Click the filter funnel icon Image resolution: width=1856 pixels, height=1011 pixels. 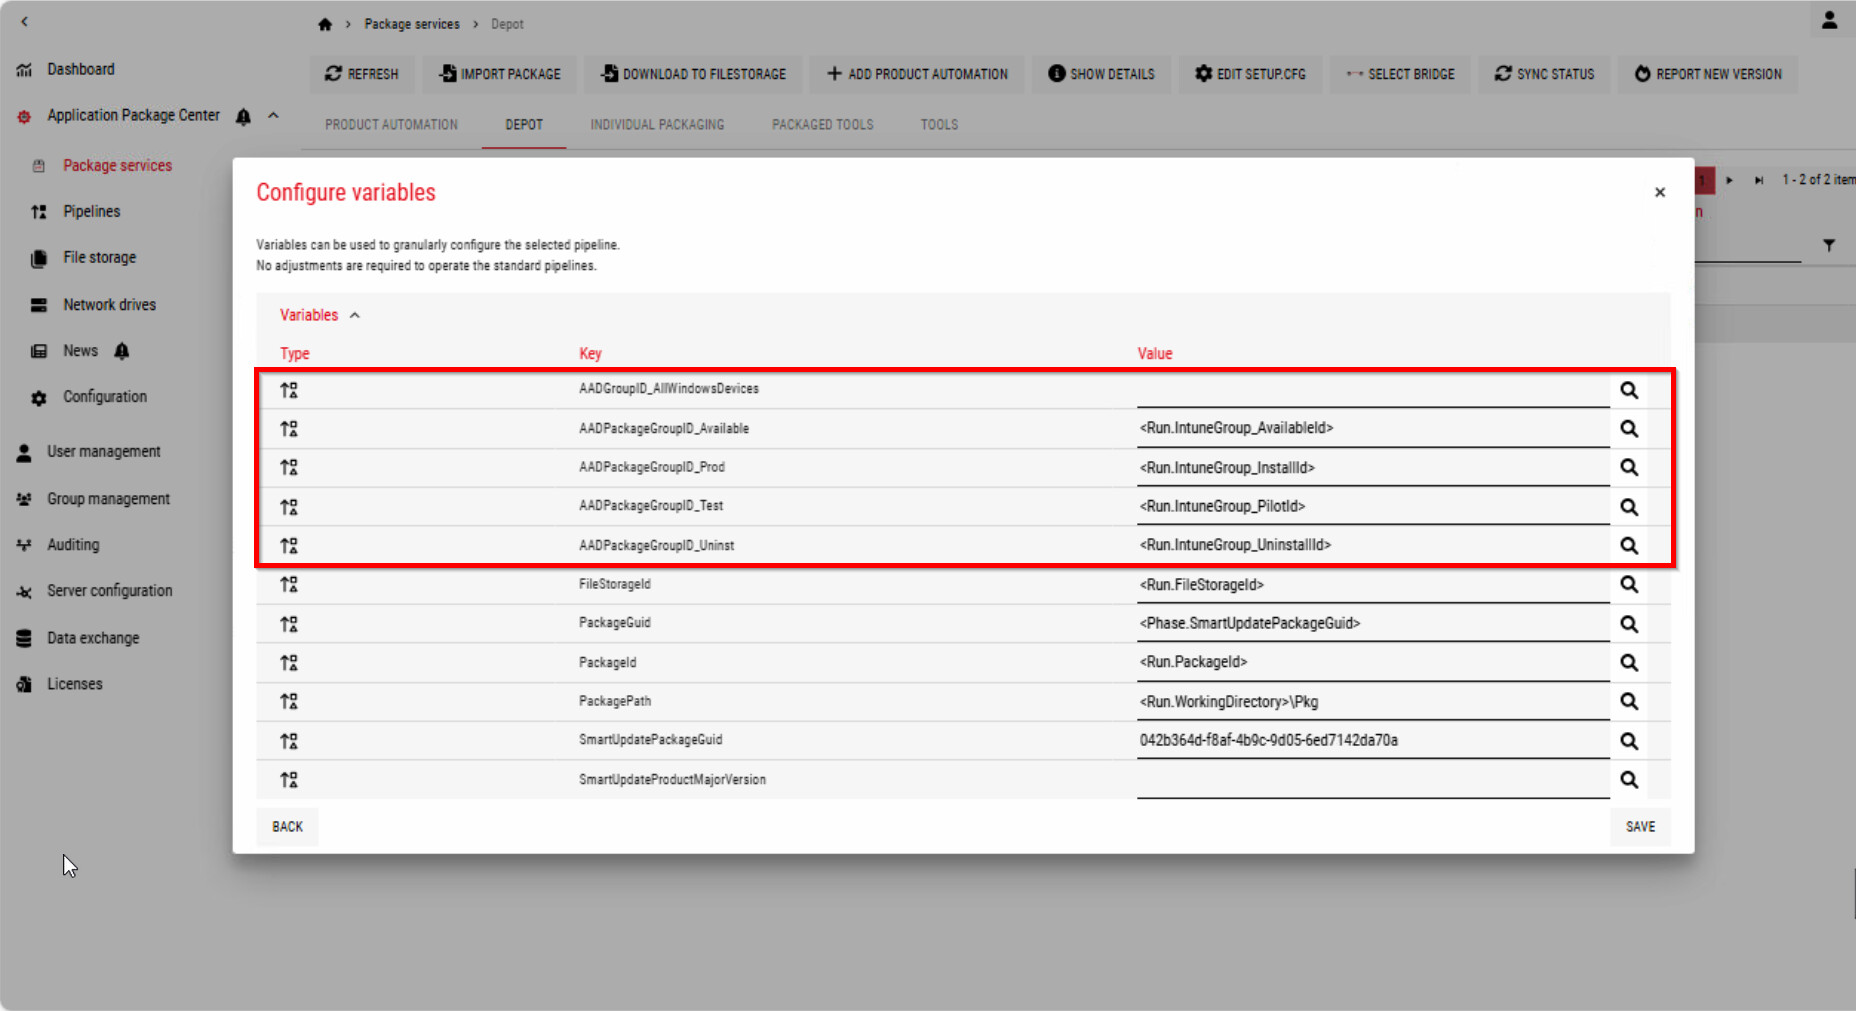[1828, 245]
